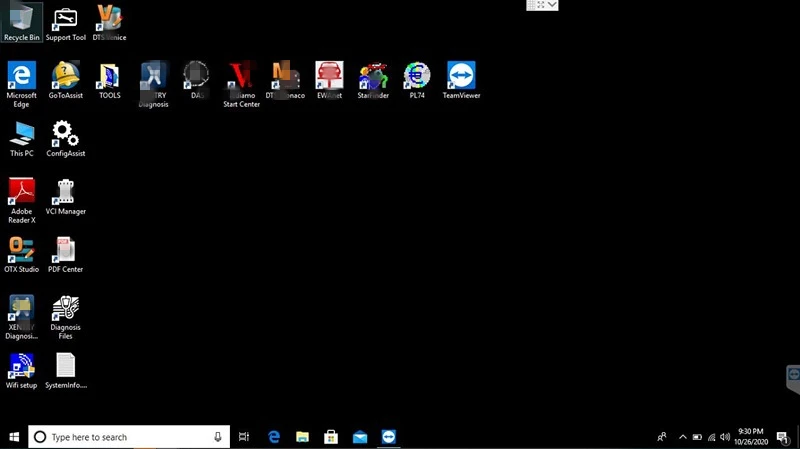
Task: Select the Wifi setup icon
Action: [21, 371]
